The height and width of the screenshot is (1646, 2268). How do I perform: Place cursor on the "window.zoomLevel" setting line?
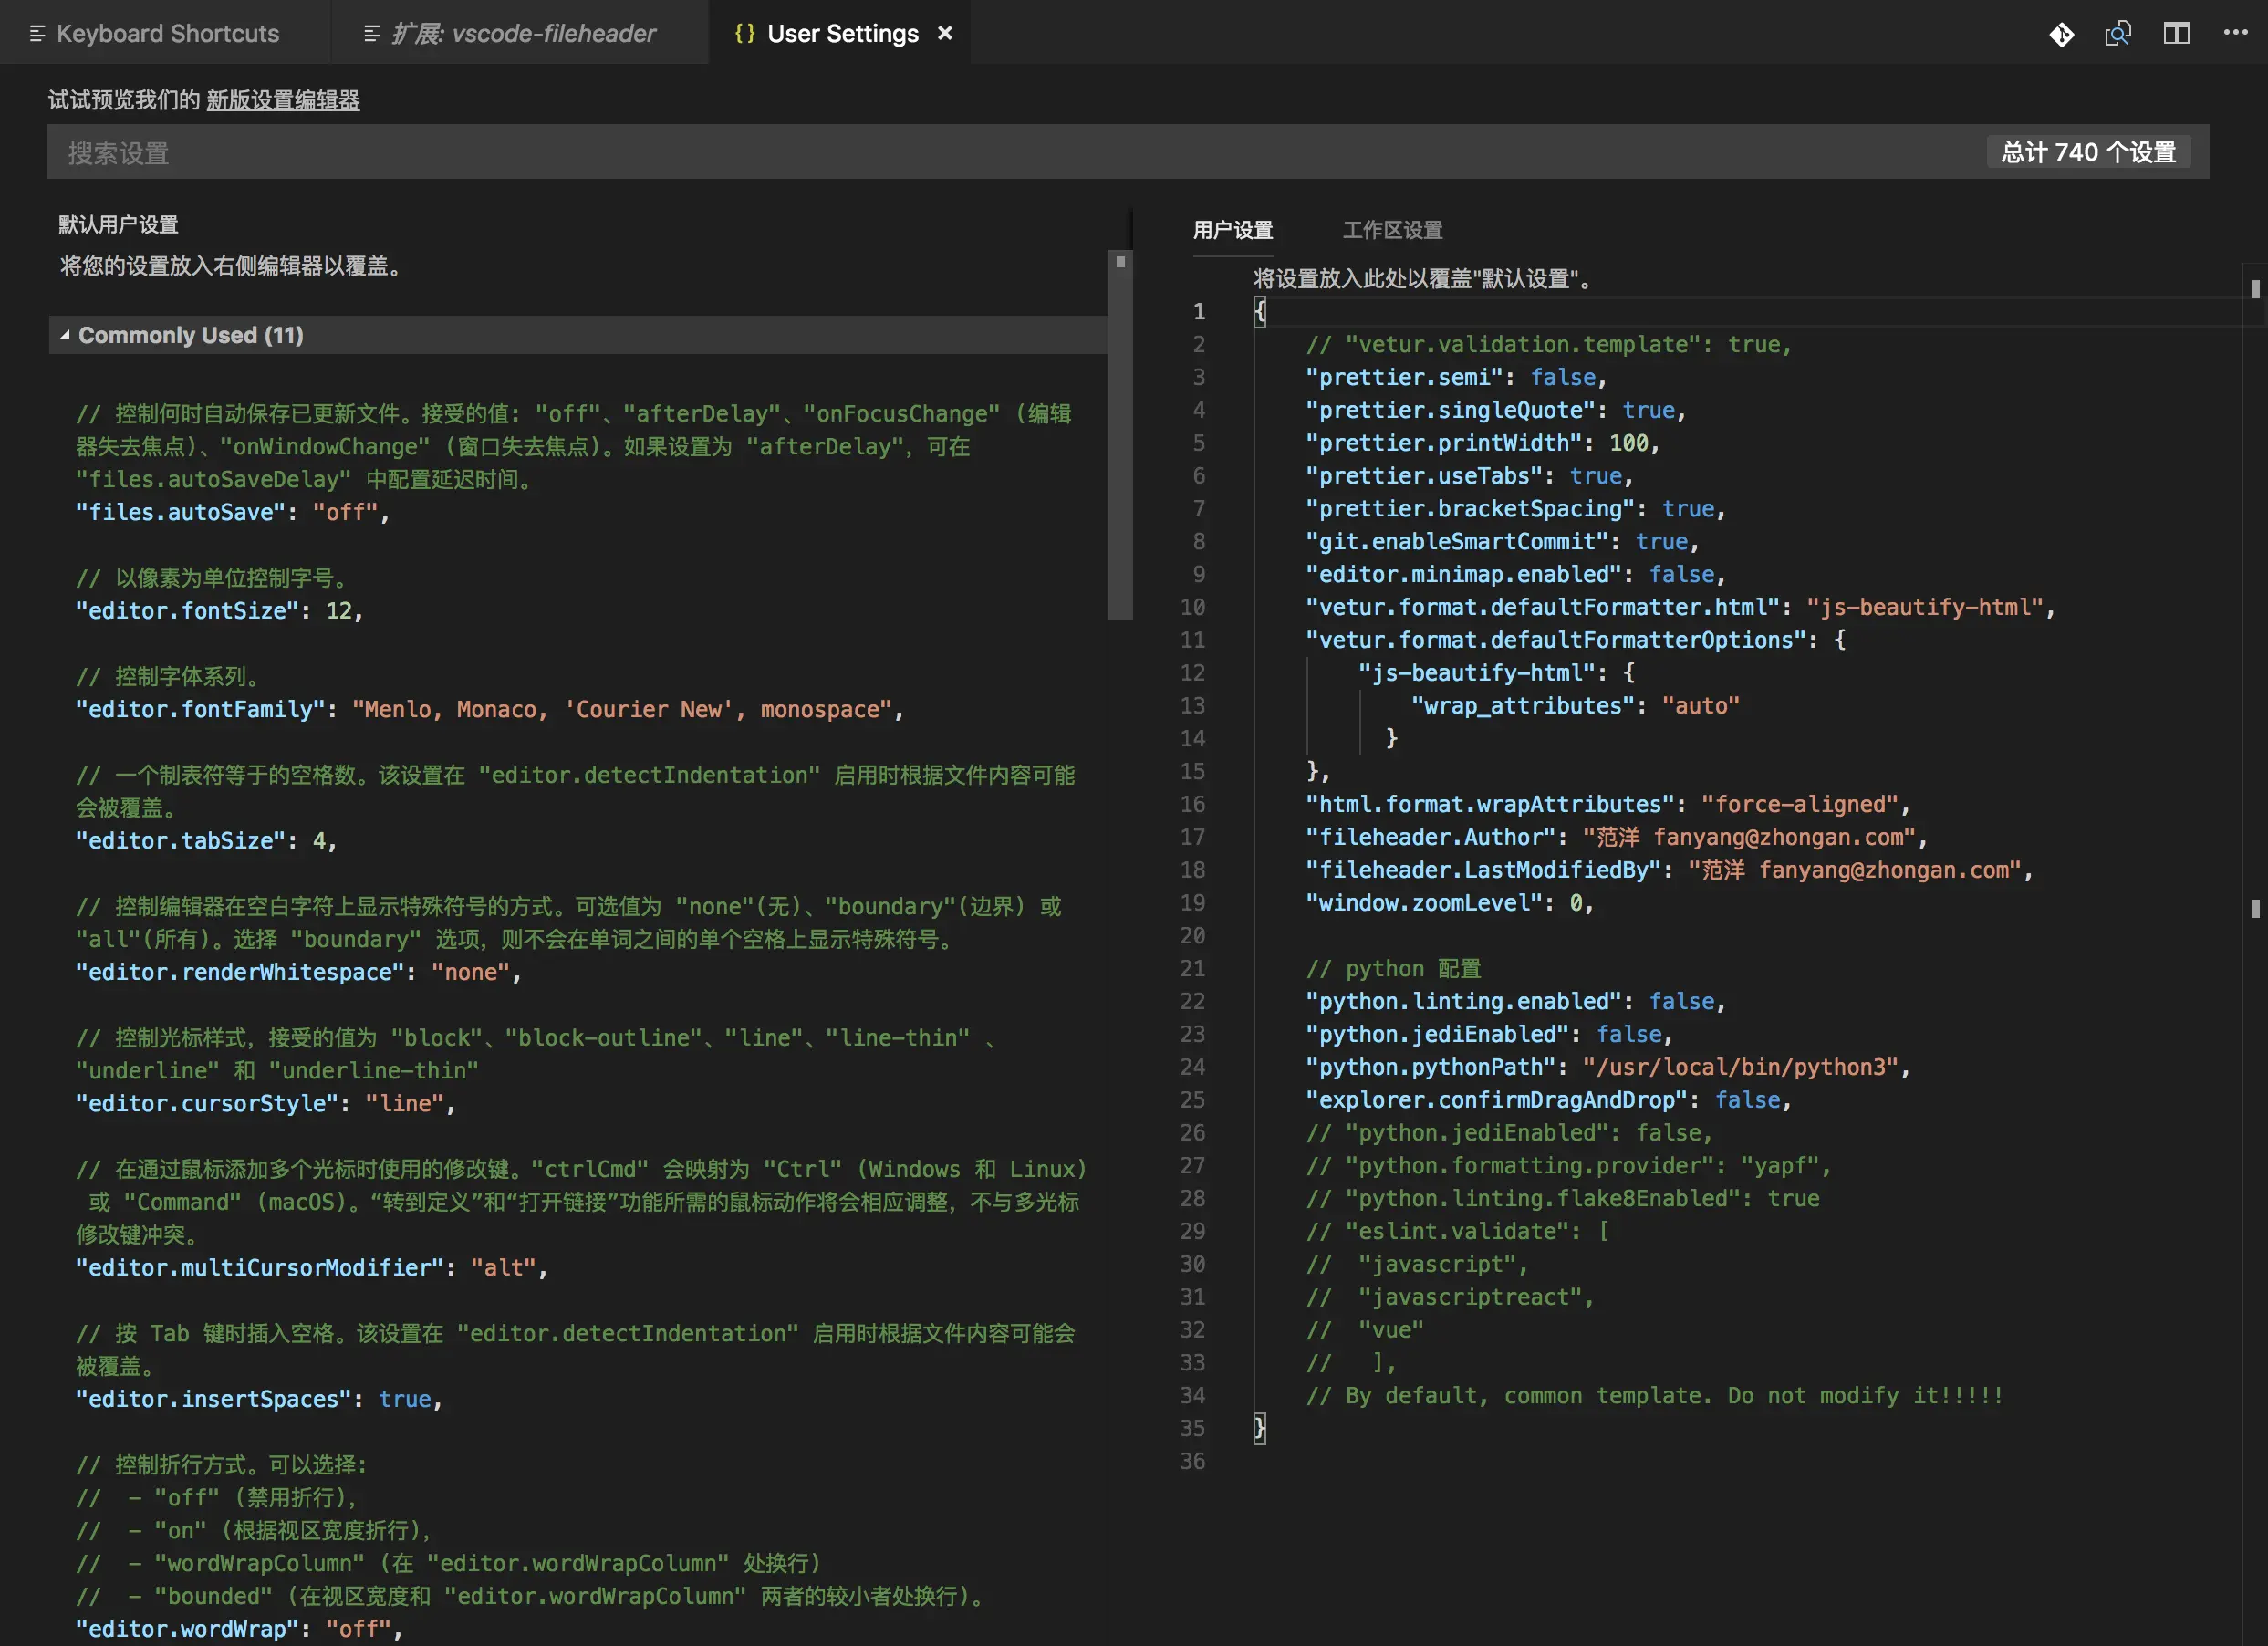pos(1450,903)
